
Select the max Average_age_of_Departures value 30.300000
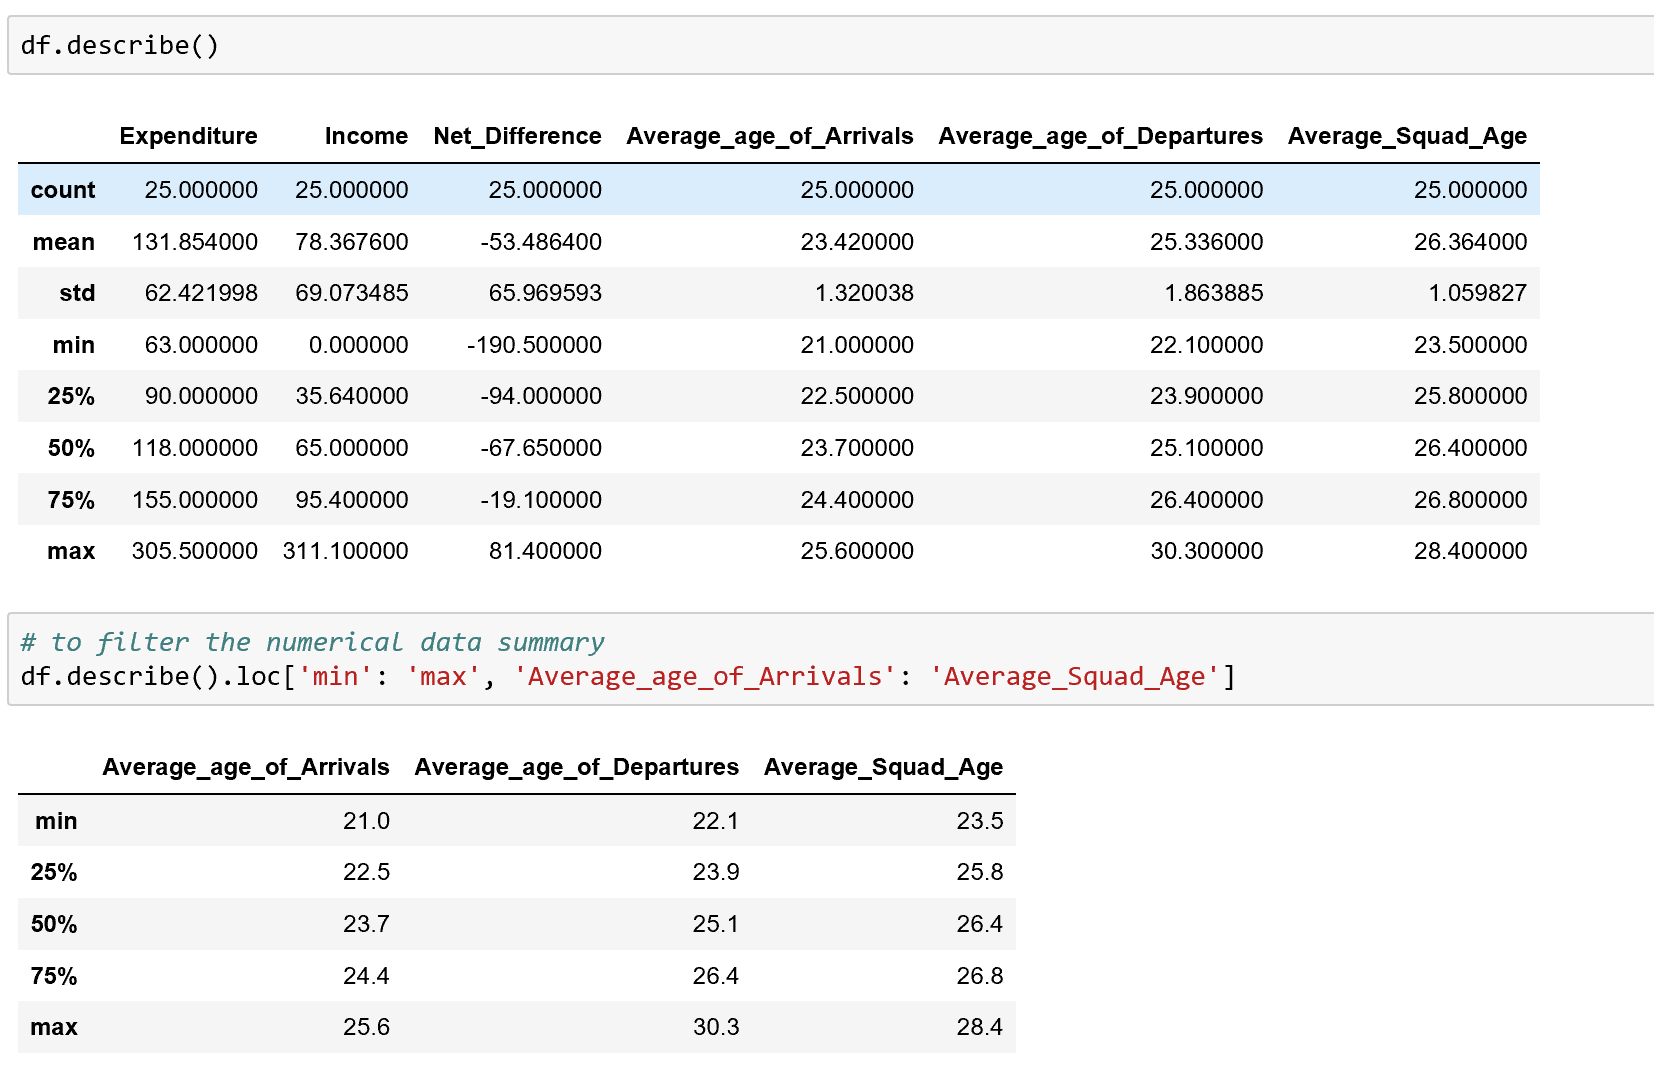coord(1206,551)
